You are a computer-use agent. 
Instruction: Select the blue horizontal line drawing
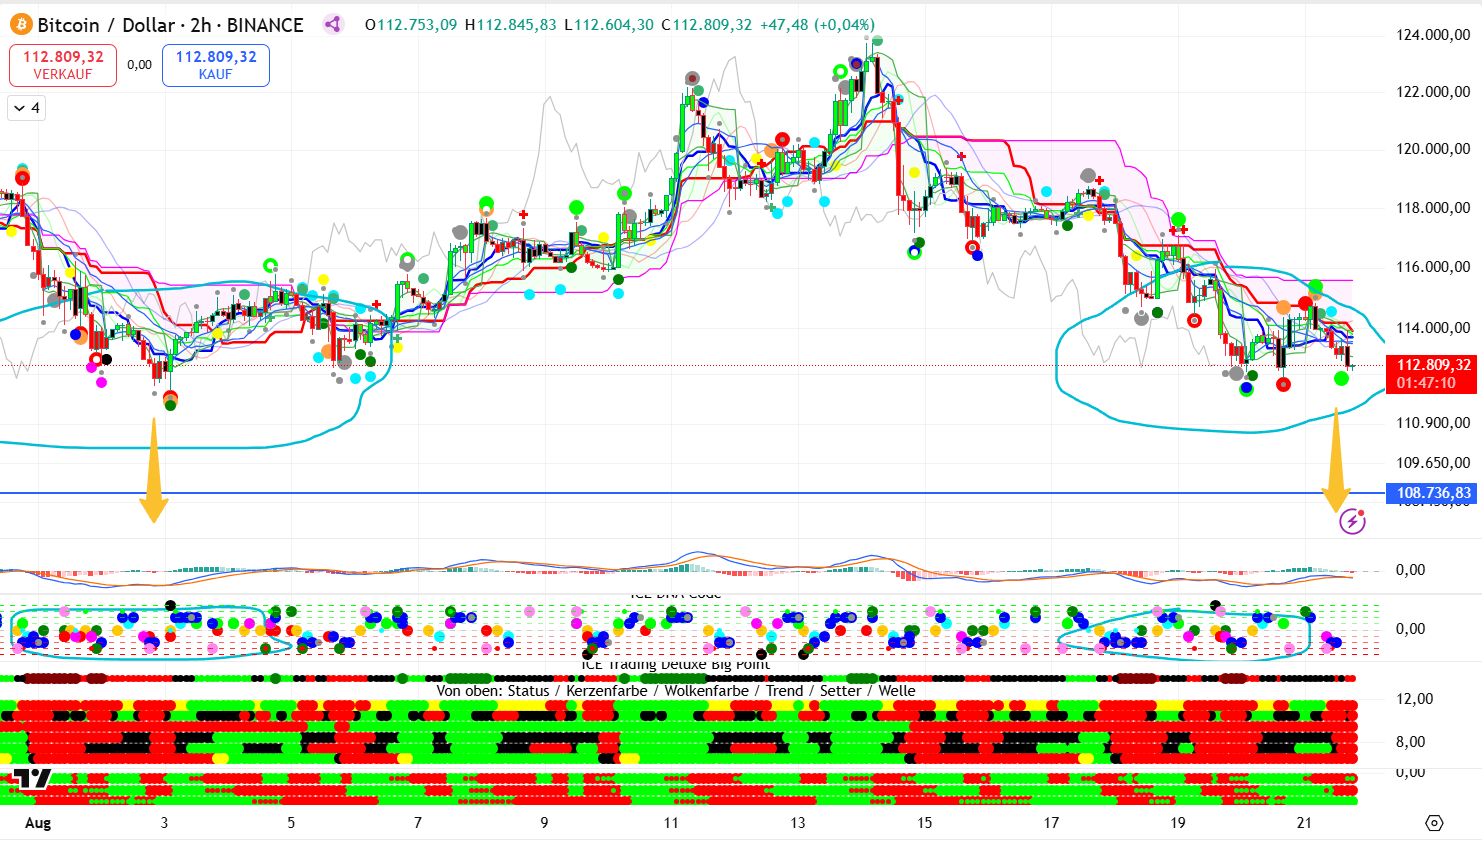click(700, 493)
